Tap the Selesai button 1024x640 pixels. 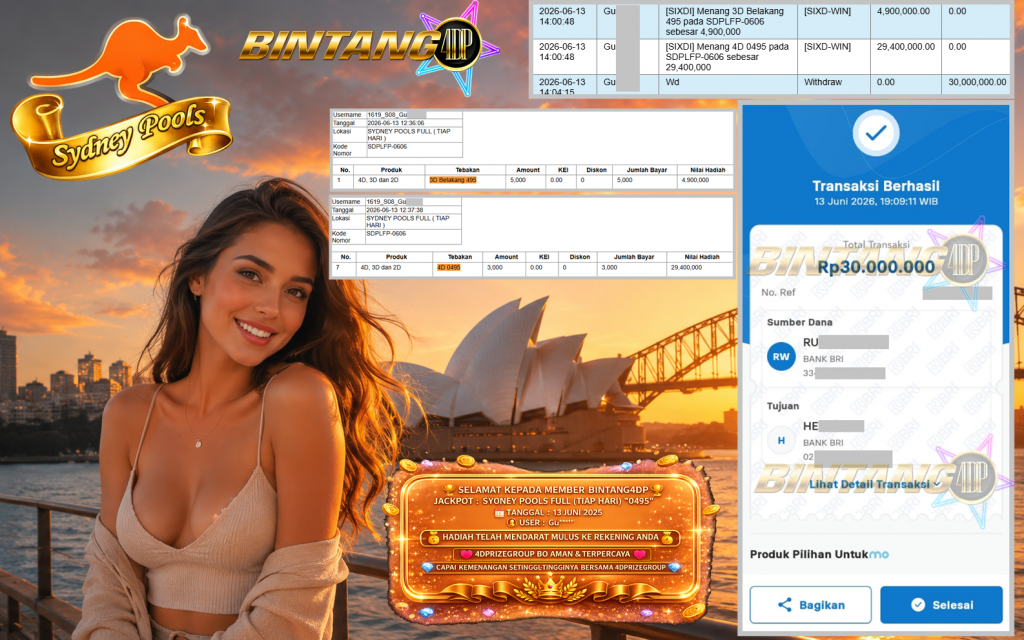tap(941, 605)
